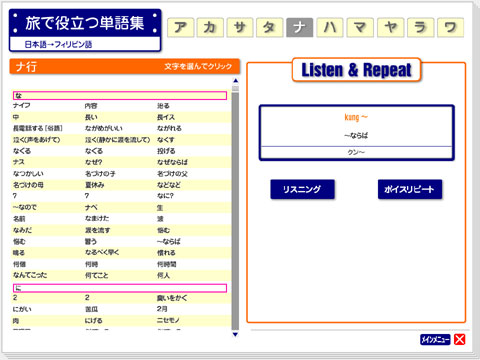The image size is (480, 360).
Task: Select the entry なに?
Action: [165, 196]
